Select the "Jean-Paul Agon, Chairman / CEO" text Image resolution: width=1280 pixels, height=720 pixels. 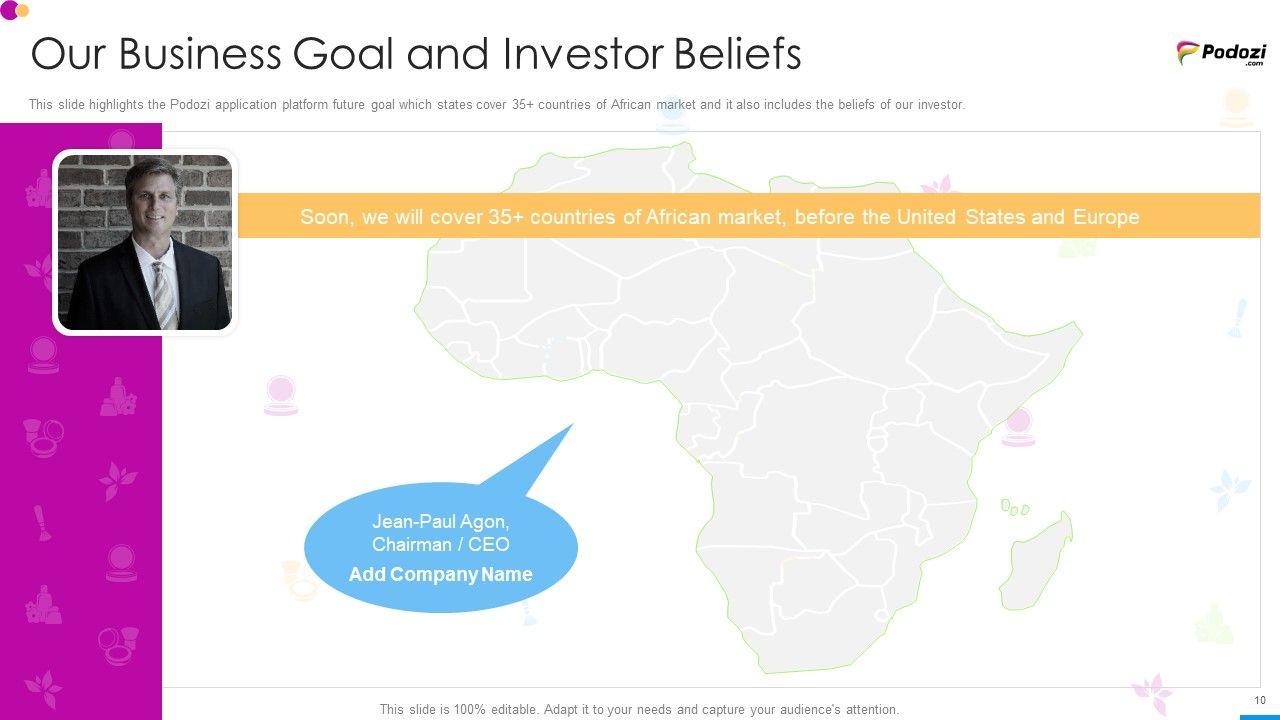point(440,532)
